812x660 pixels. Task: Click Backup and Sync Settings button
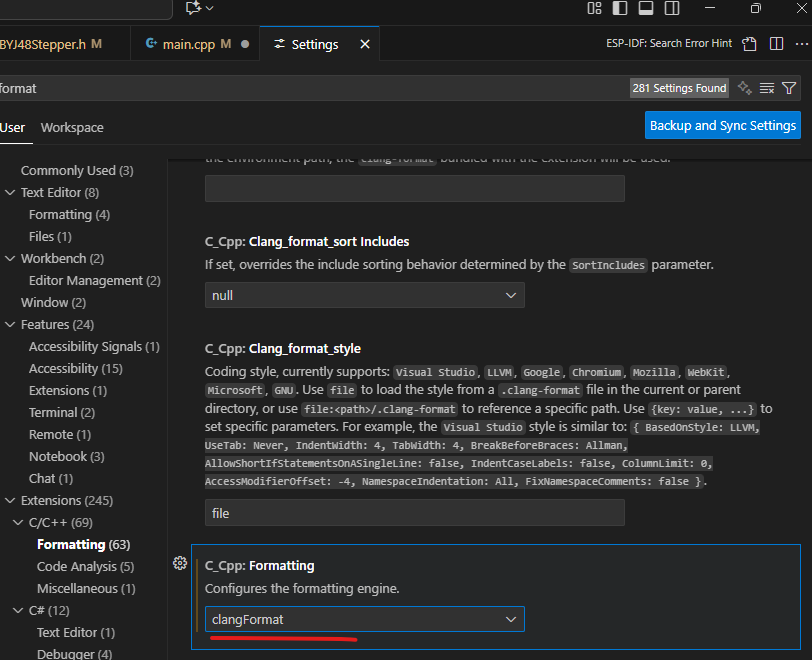[723, 125]
